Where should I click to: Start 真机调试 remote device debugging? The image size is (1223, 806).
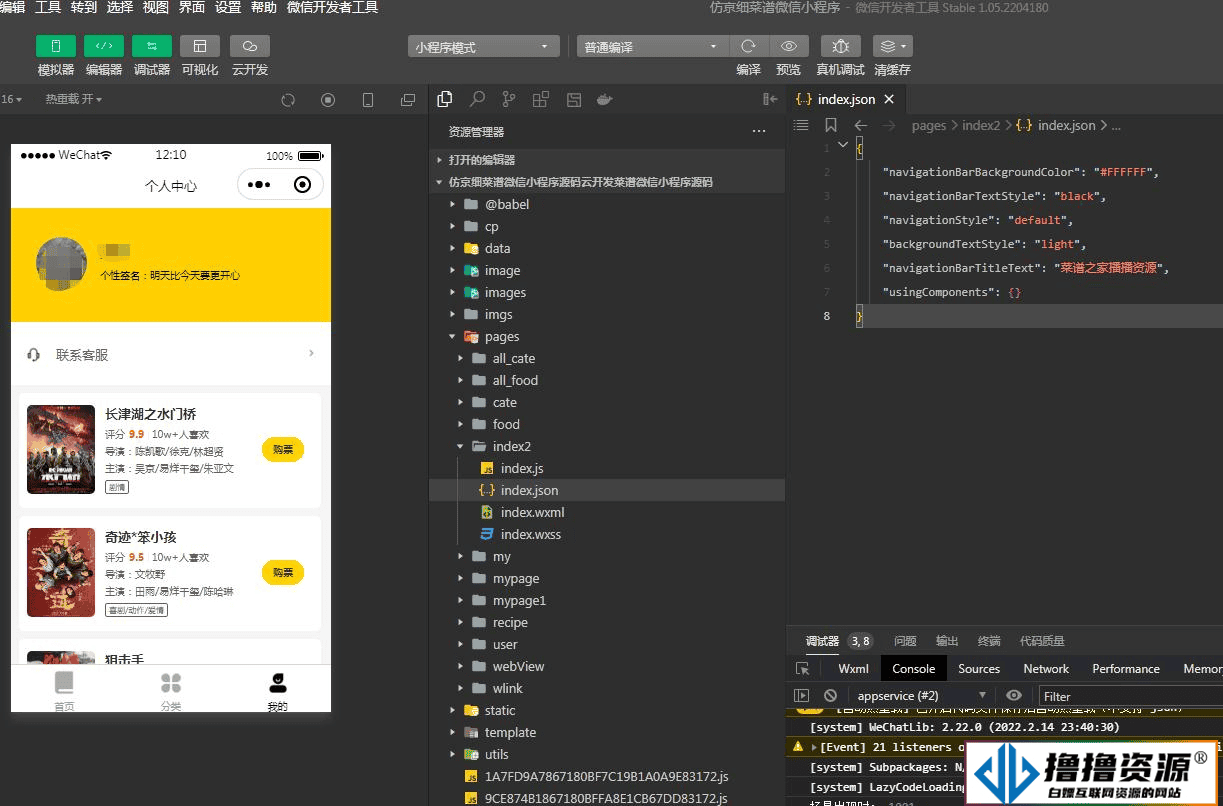[840, 47]
